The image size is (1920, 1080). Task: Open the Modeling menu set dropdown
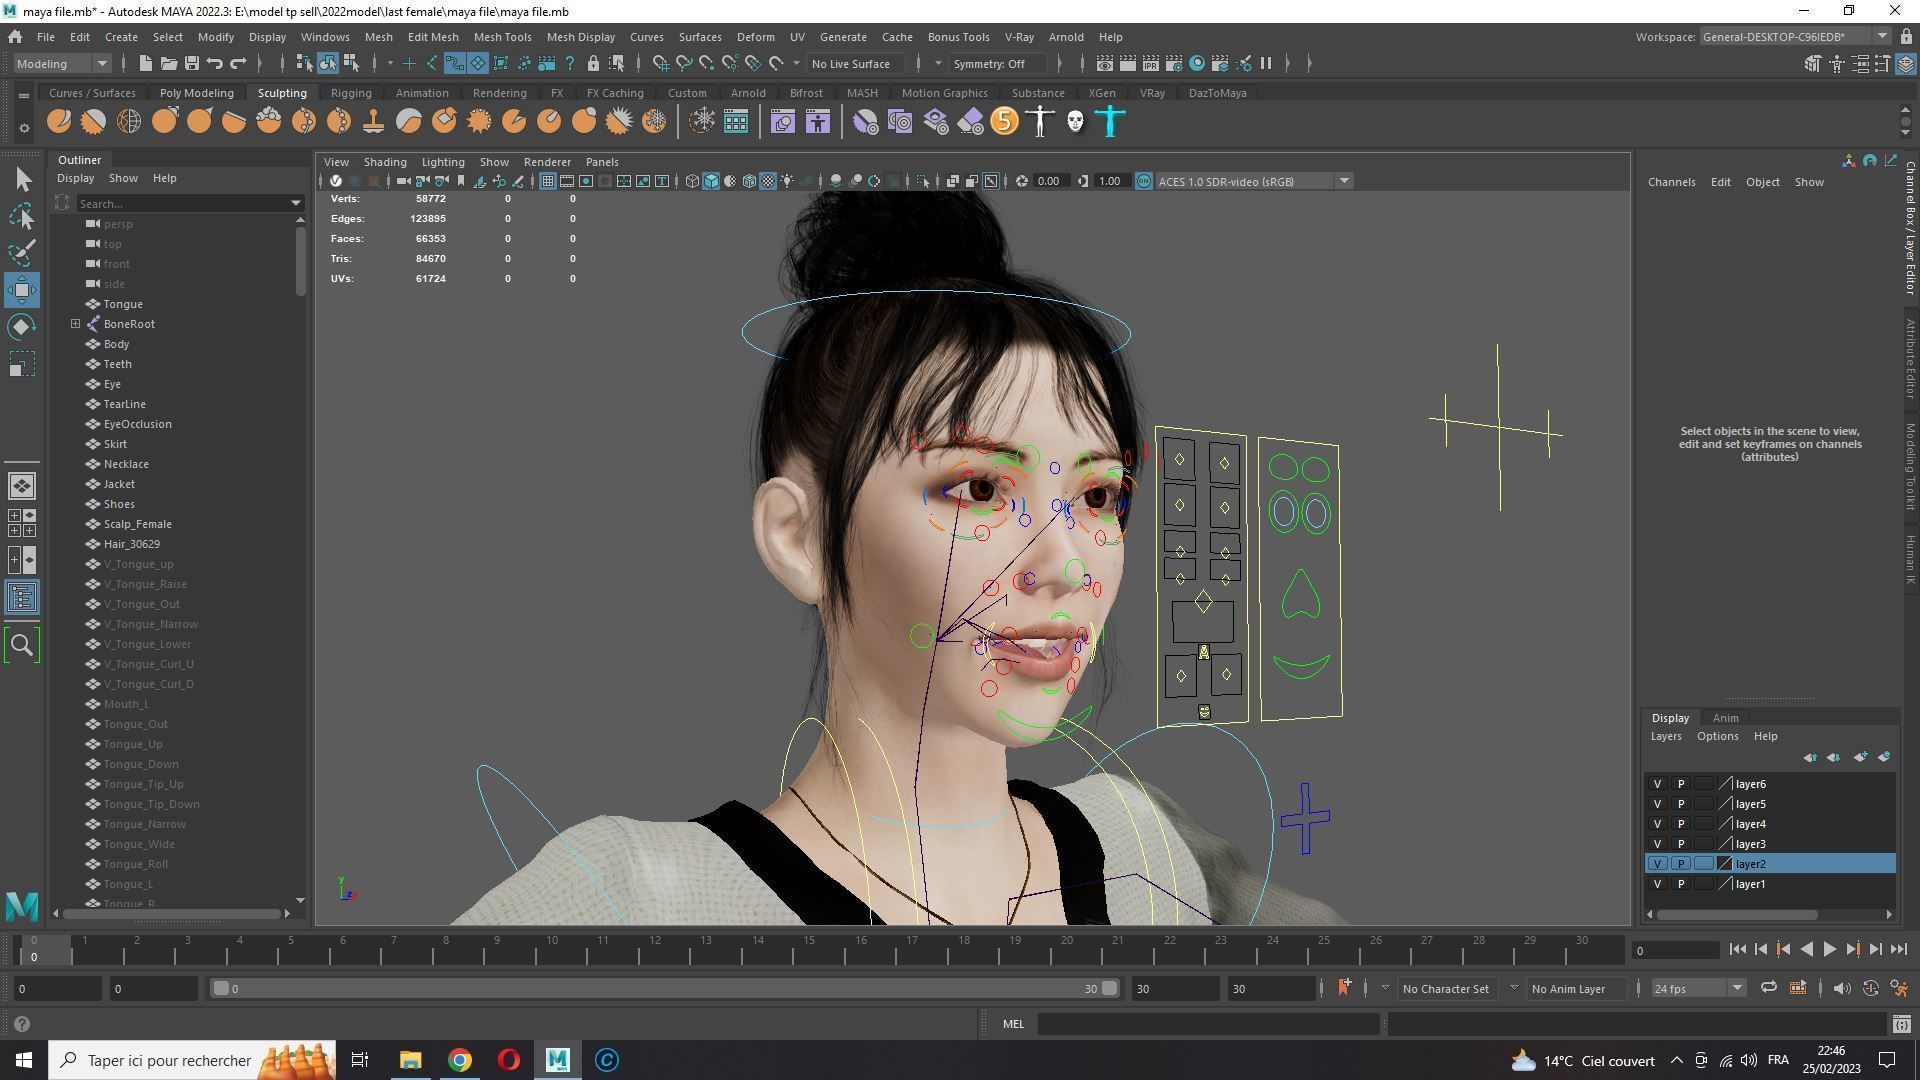coord(62,64)
